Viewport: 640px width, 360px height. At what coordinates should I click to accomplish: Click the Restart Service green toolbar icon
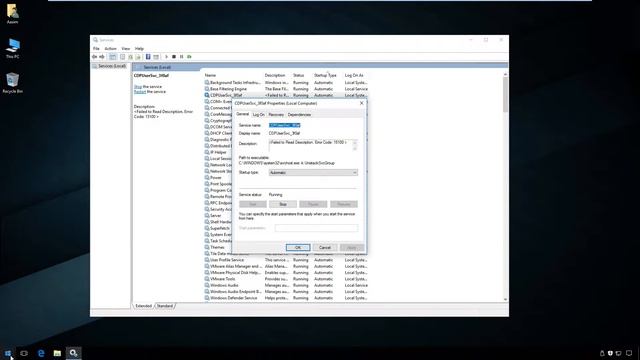(189, 57)
